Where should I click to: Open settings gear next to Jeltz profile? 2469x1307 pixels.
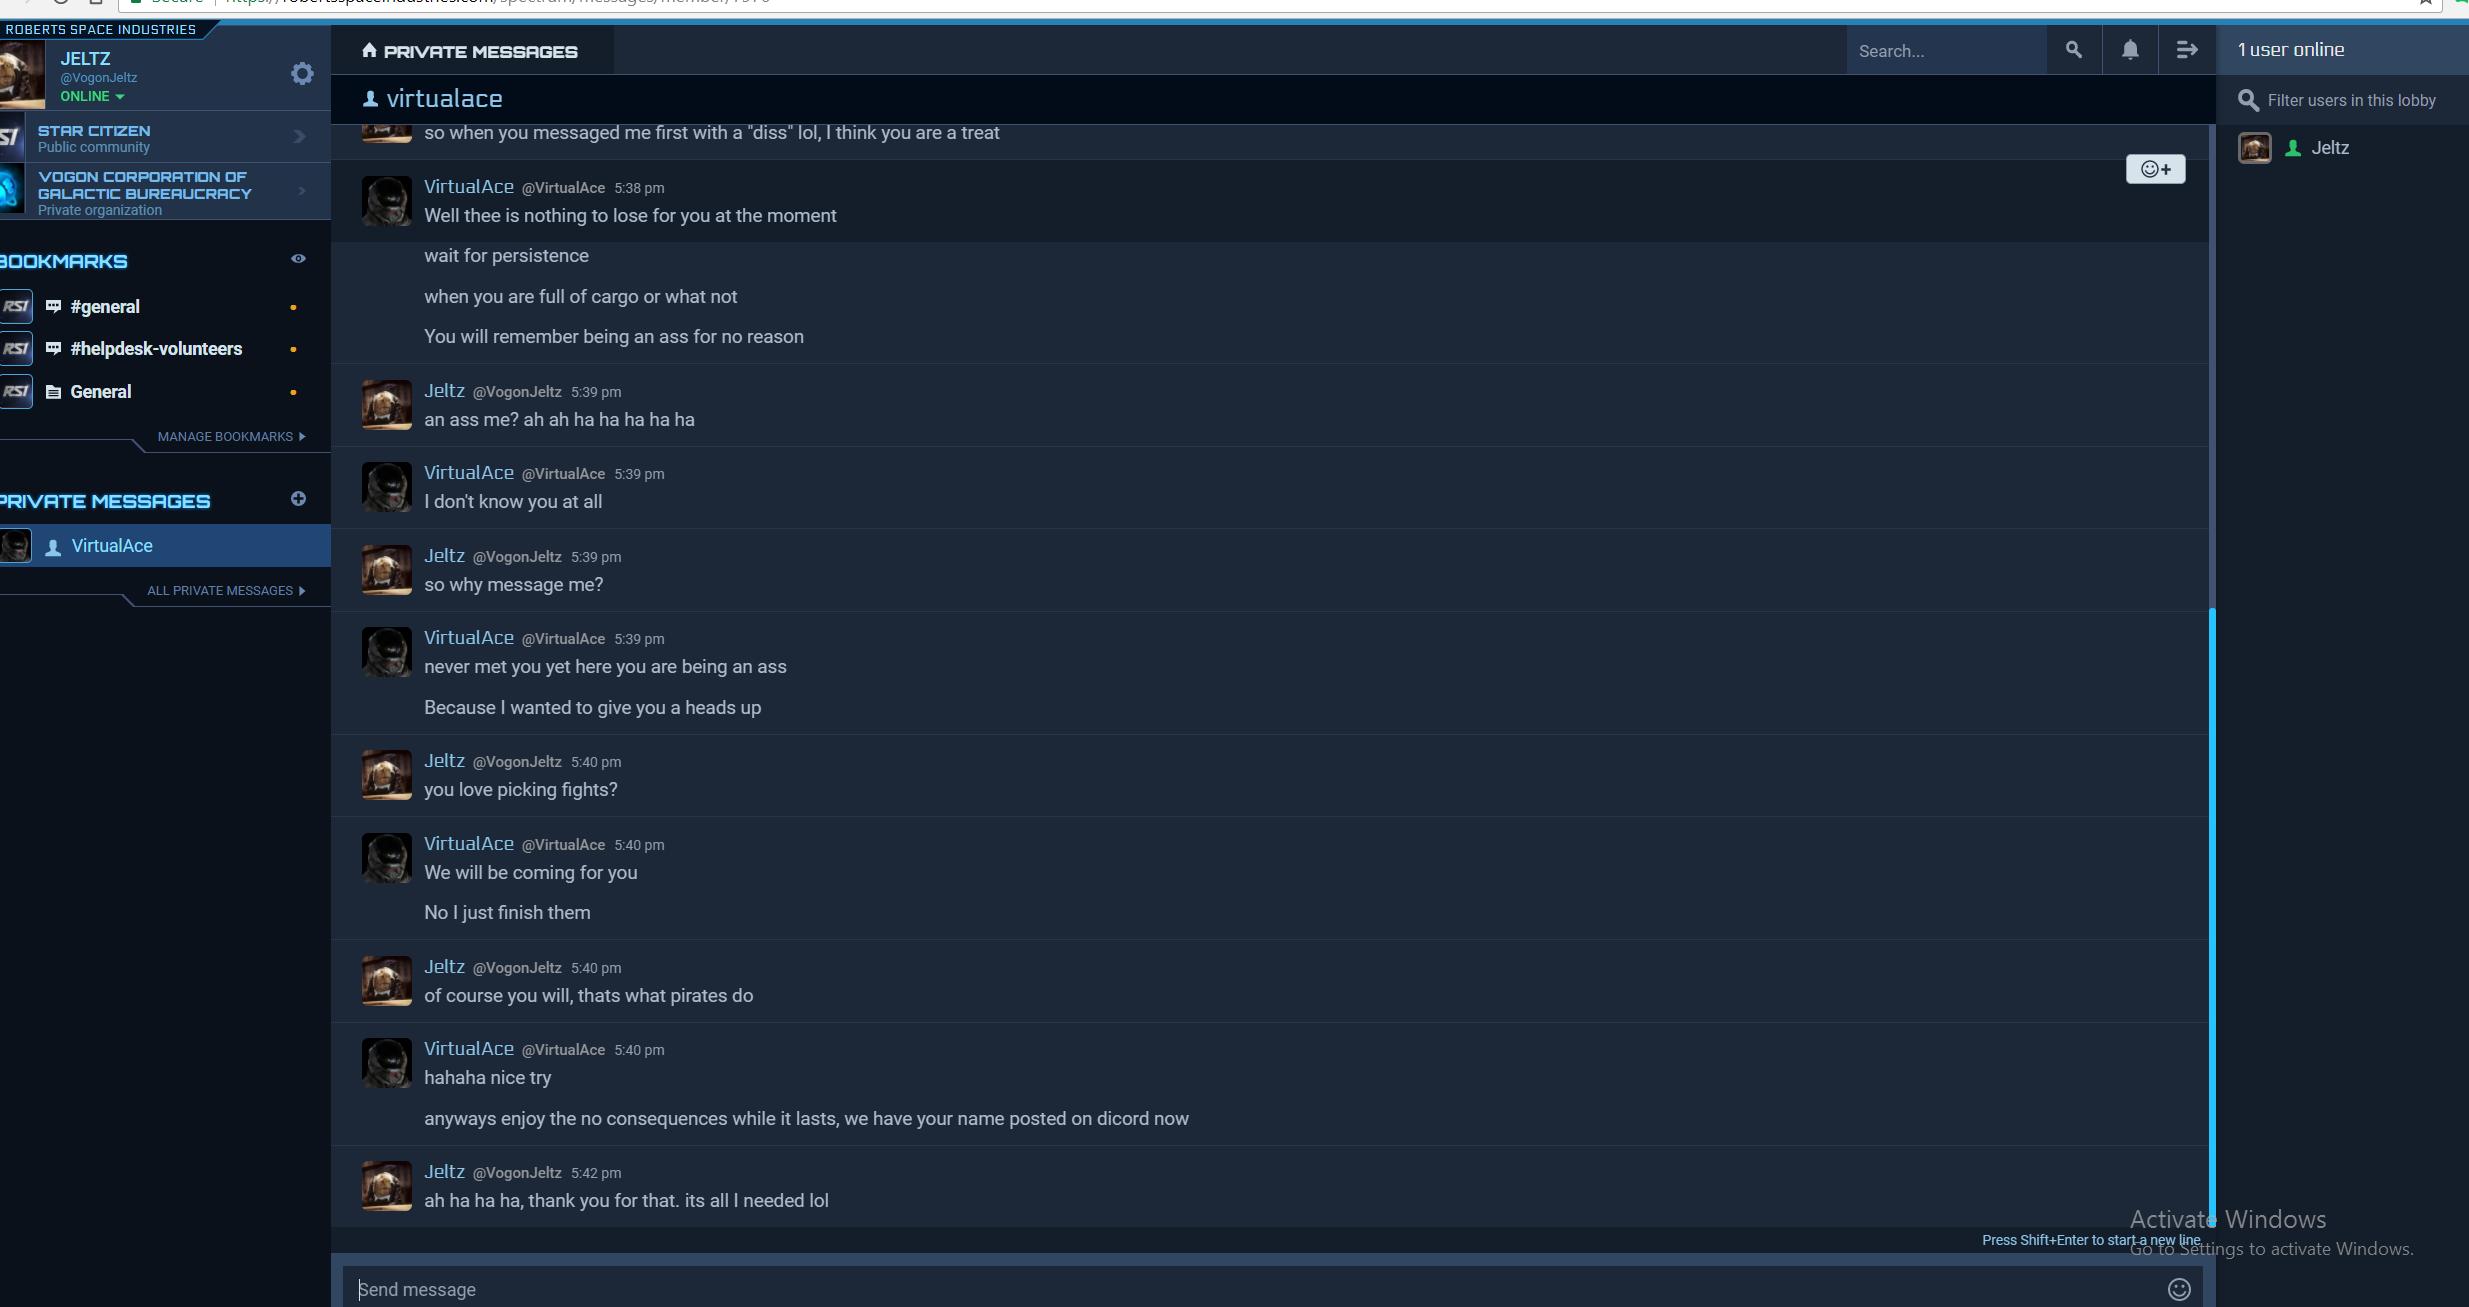pos(302,74)
